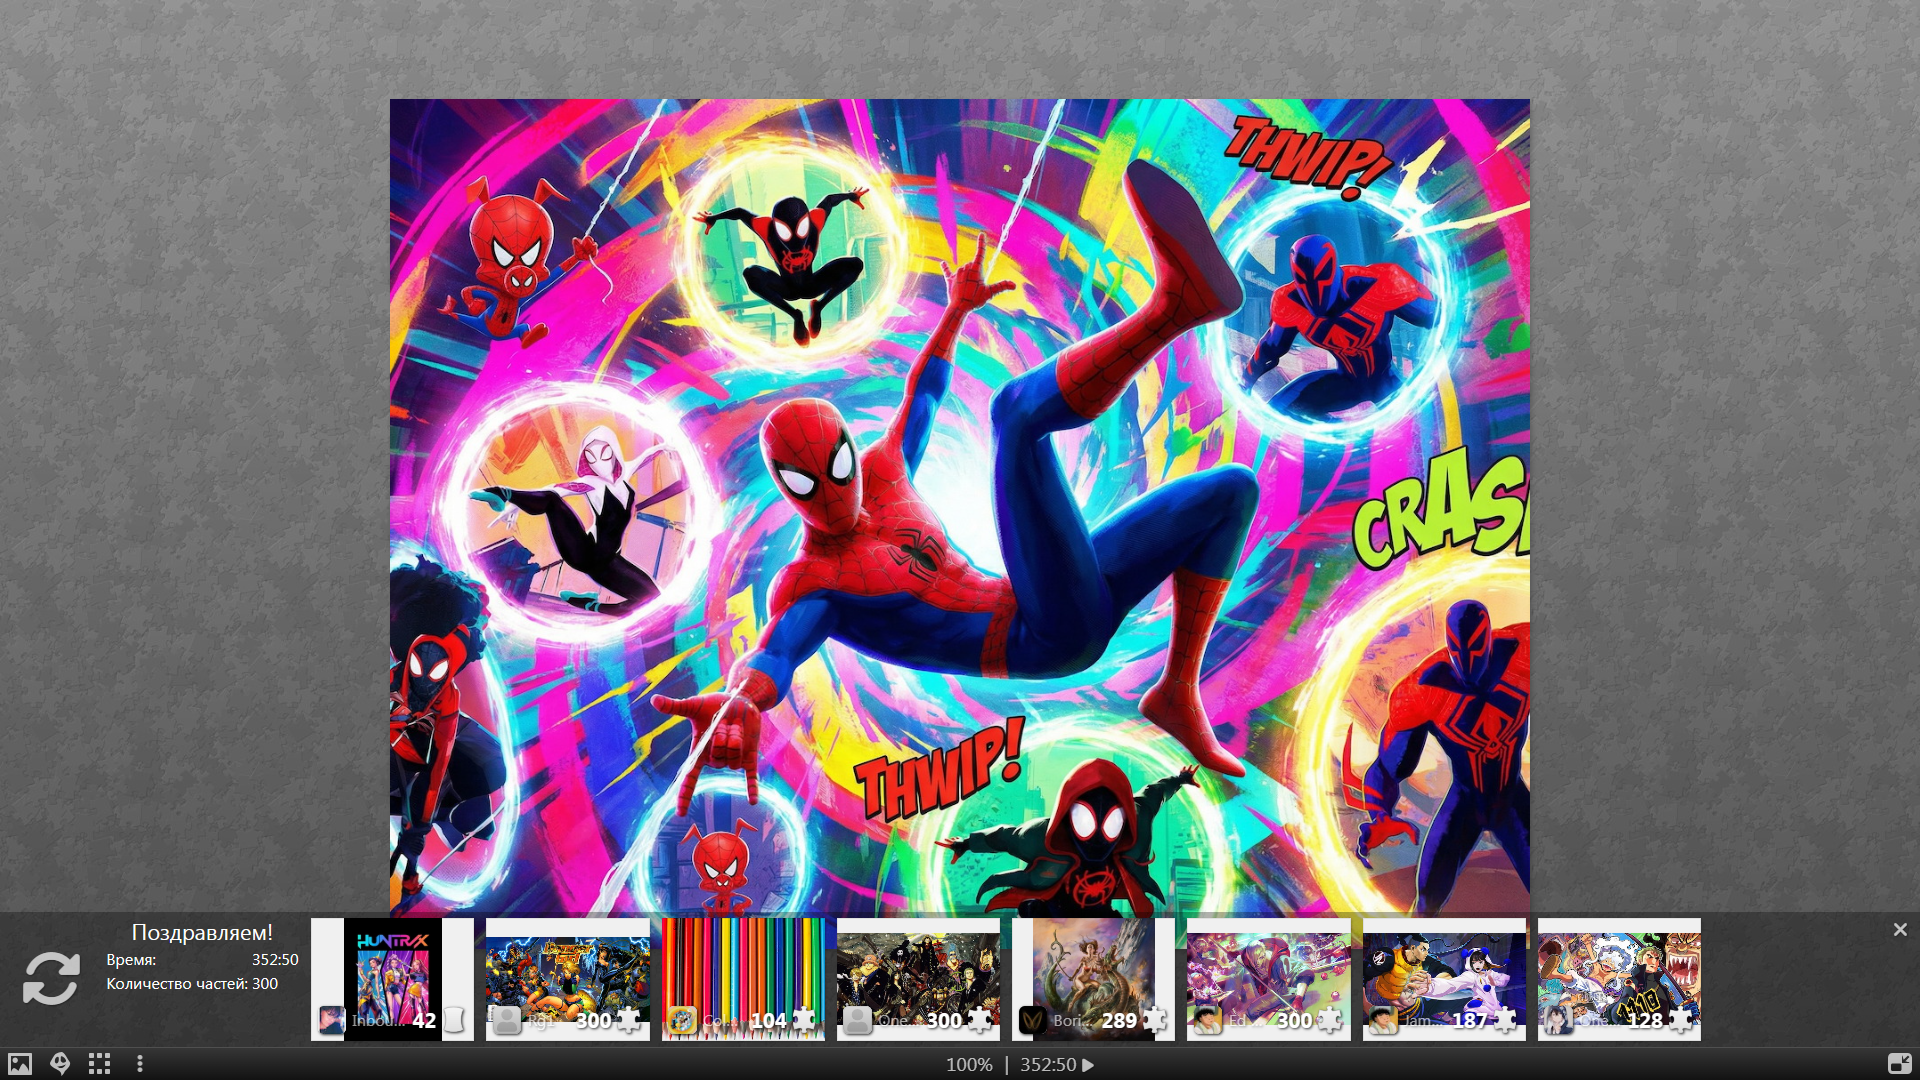Toggle the image preview icon

20,1064
